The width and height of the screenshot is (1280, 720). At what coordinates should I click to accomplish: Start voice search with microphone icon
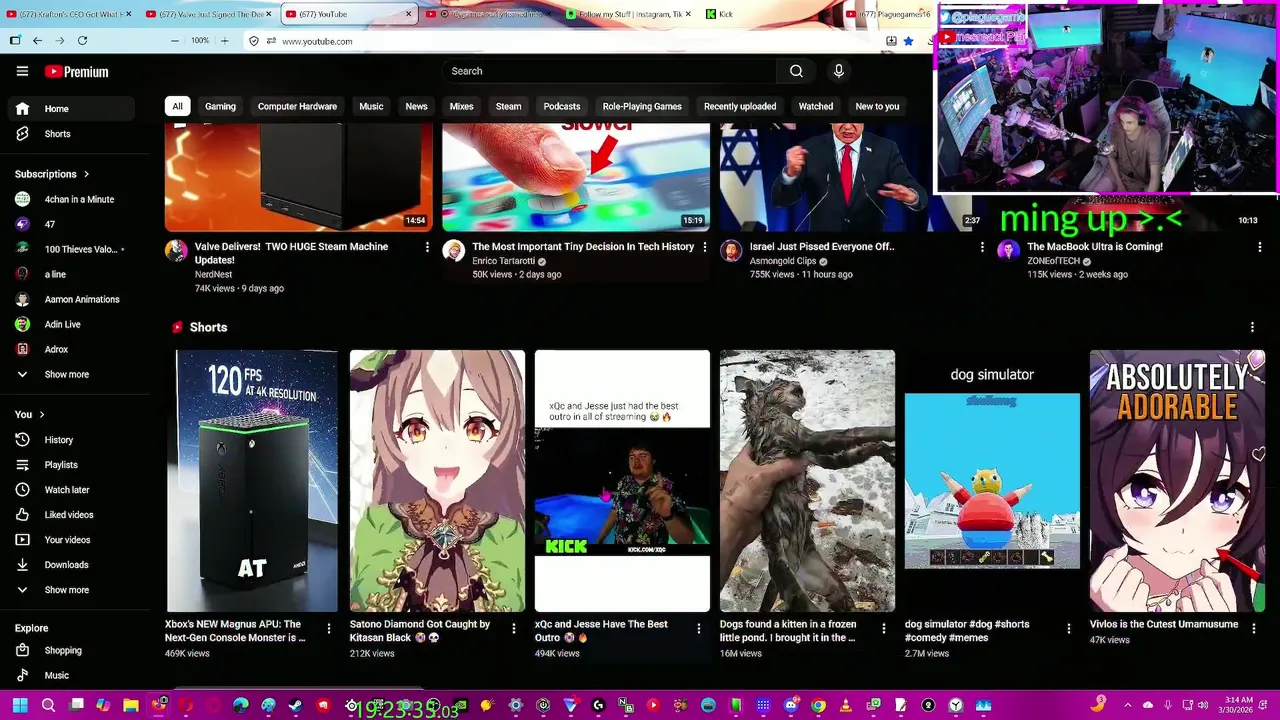[839, 71]
